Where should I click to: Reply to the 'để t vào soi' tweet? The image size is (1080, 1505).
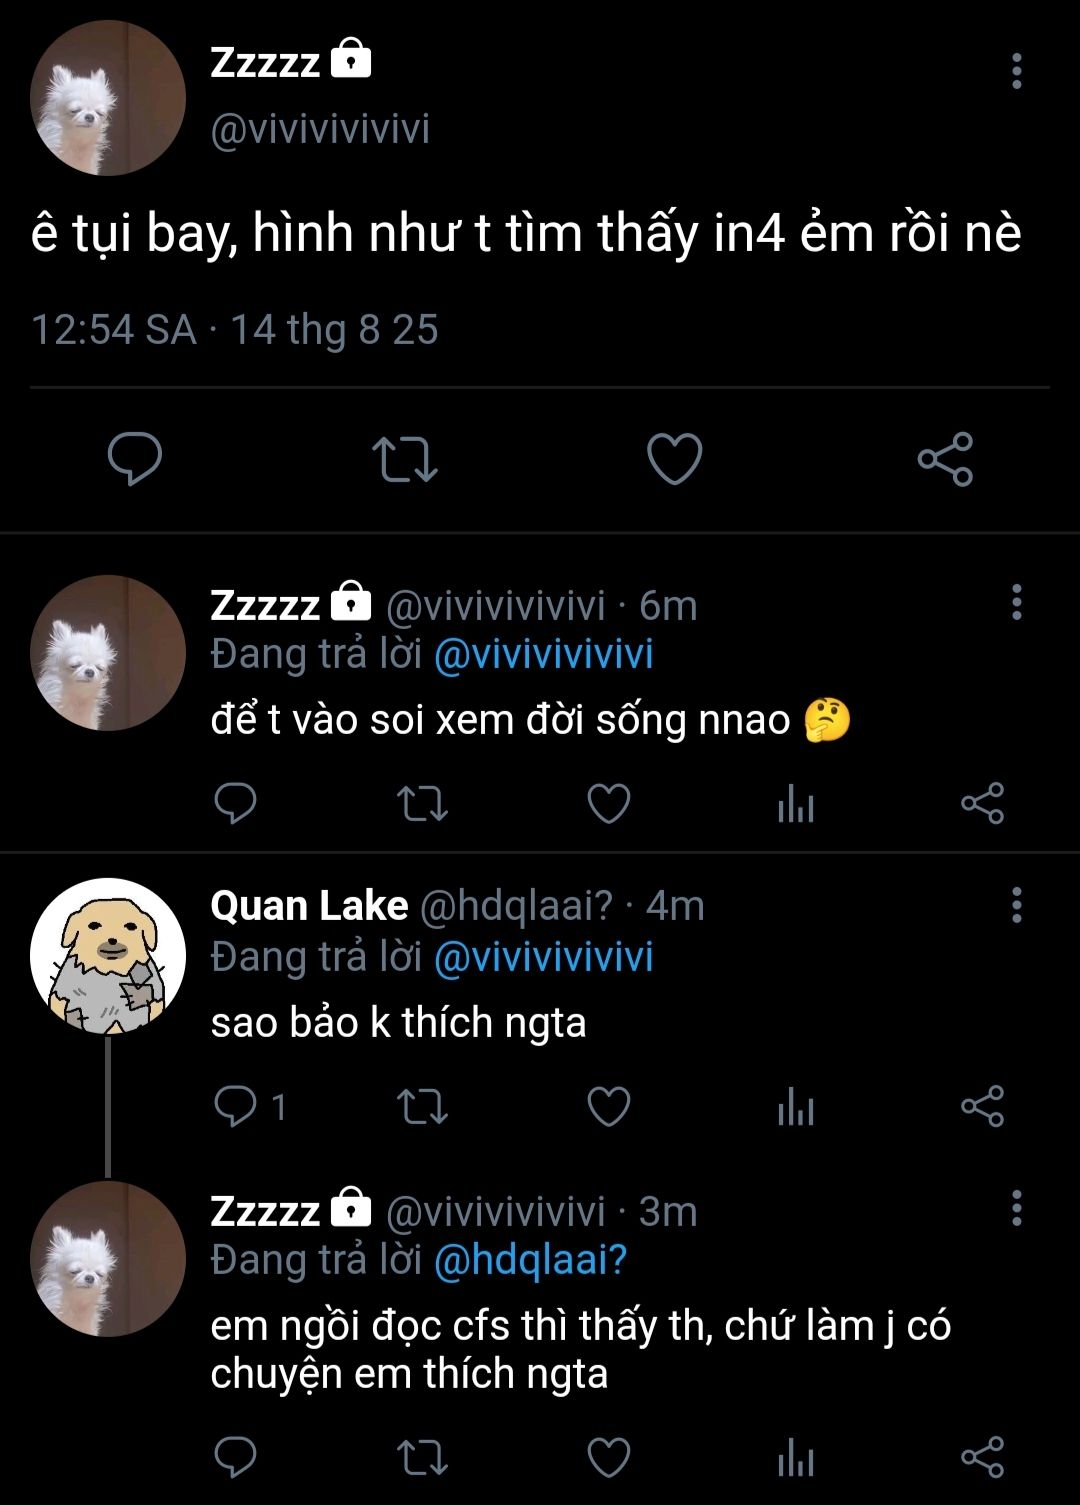236,804
